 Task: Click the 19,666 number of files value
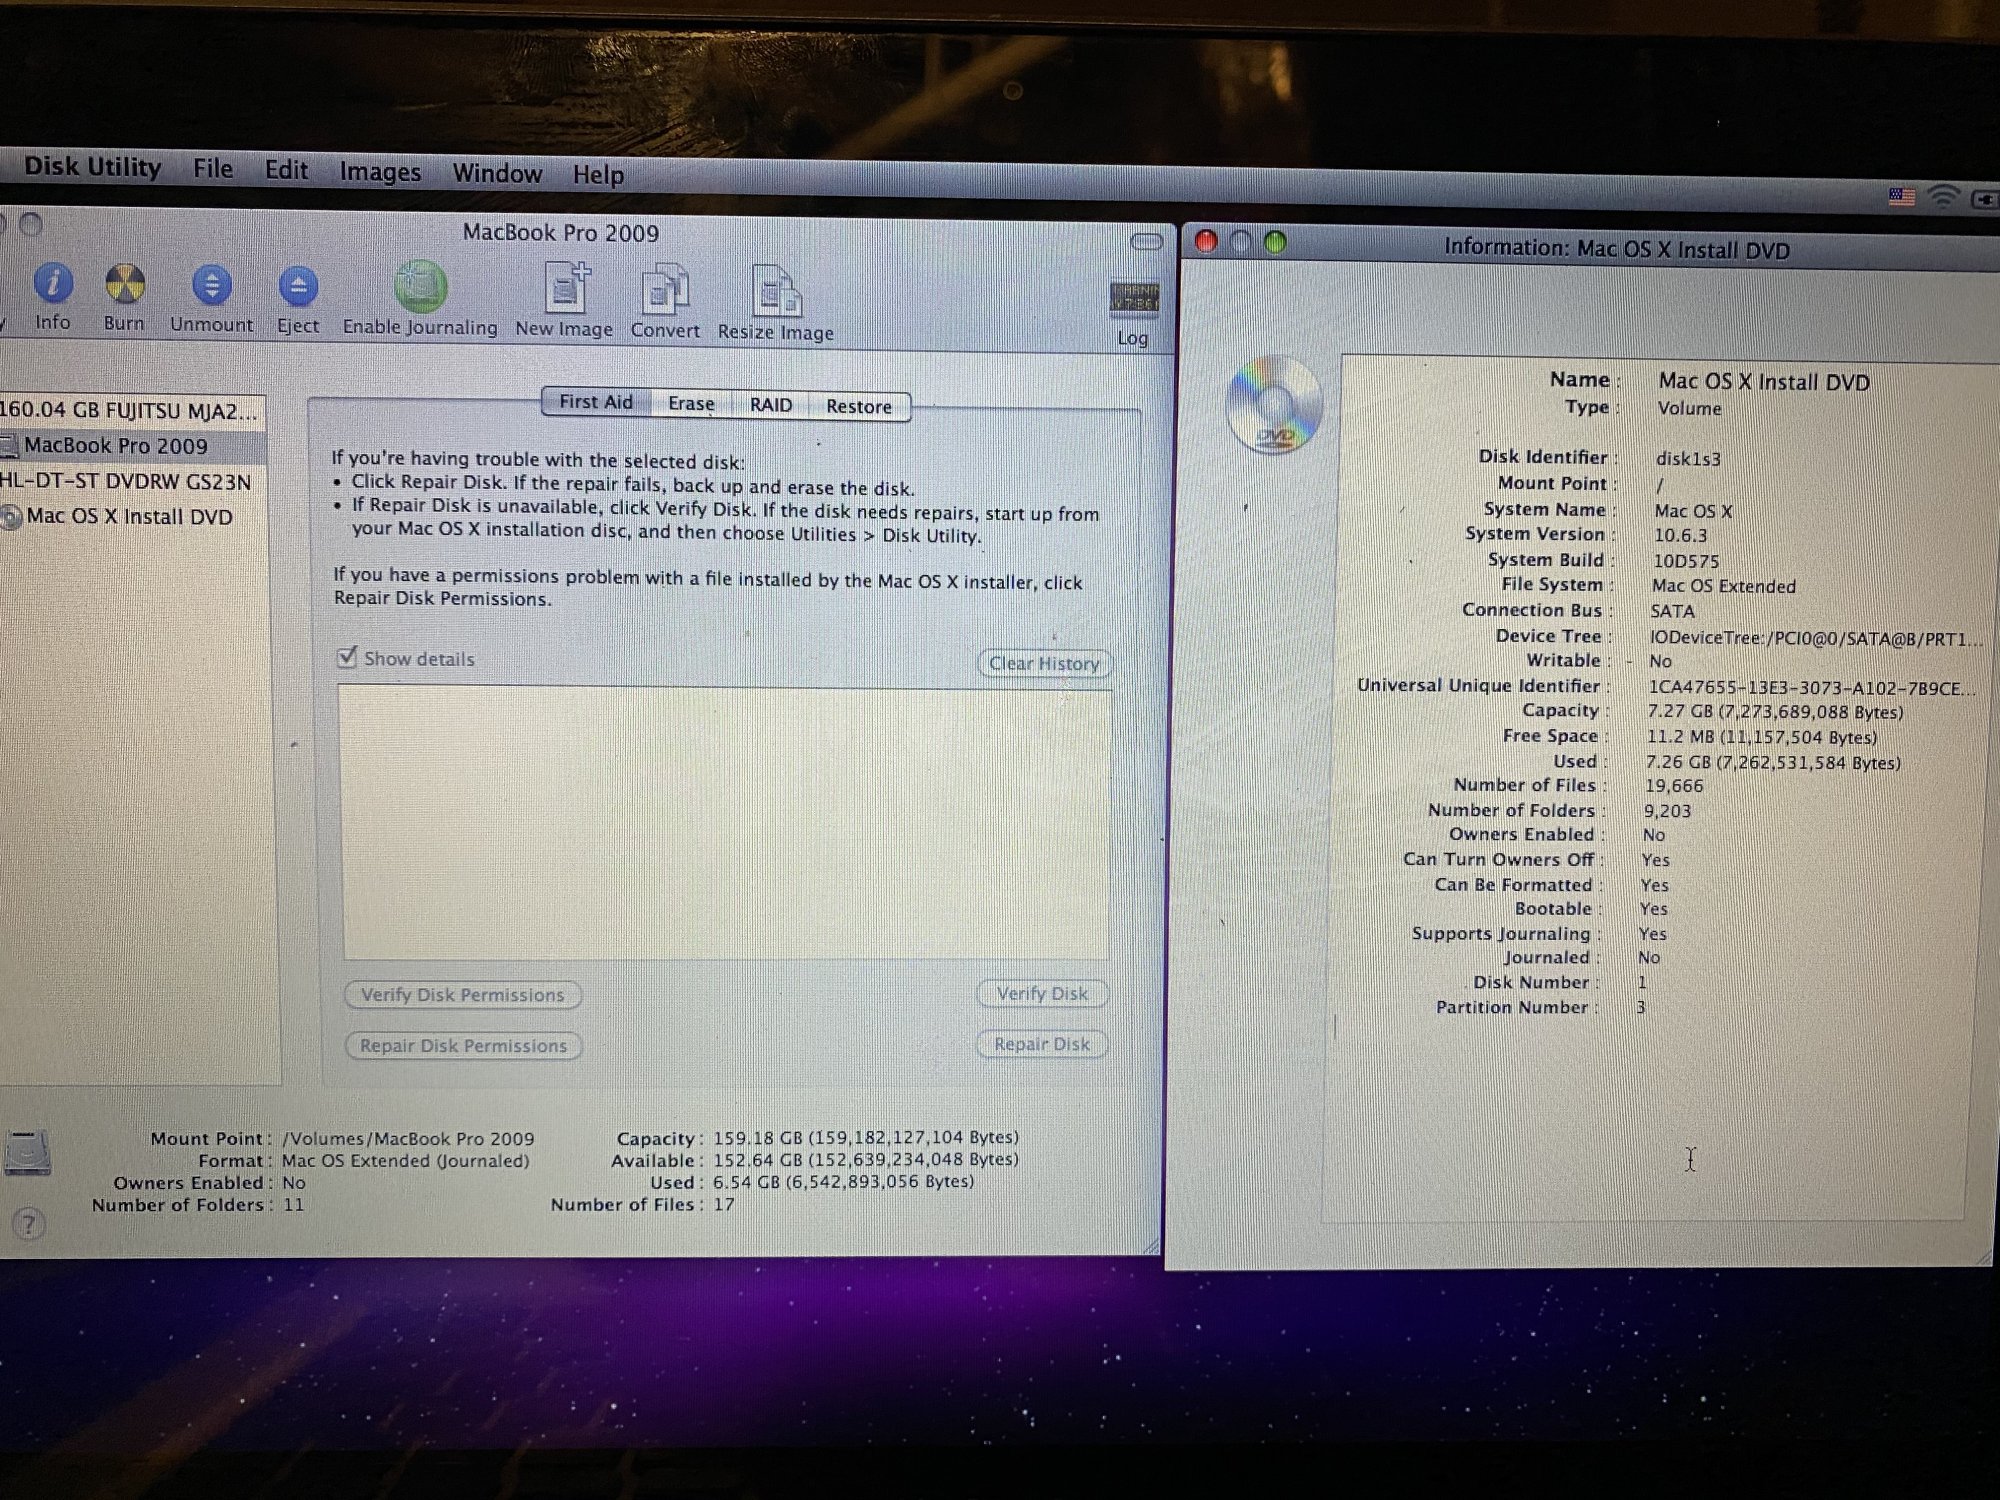[x=1674, y=786]
